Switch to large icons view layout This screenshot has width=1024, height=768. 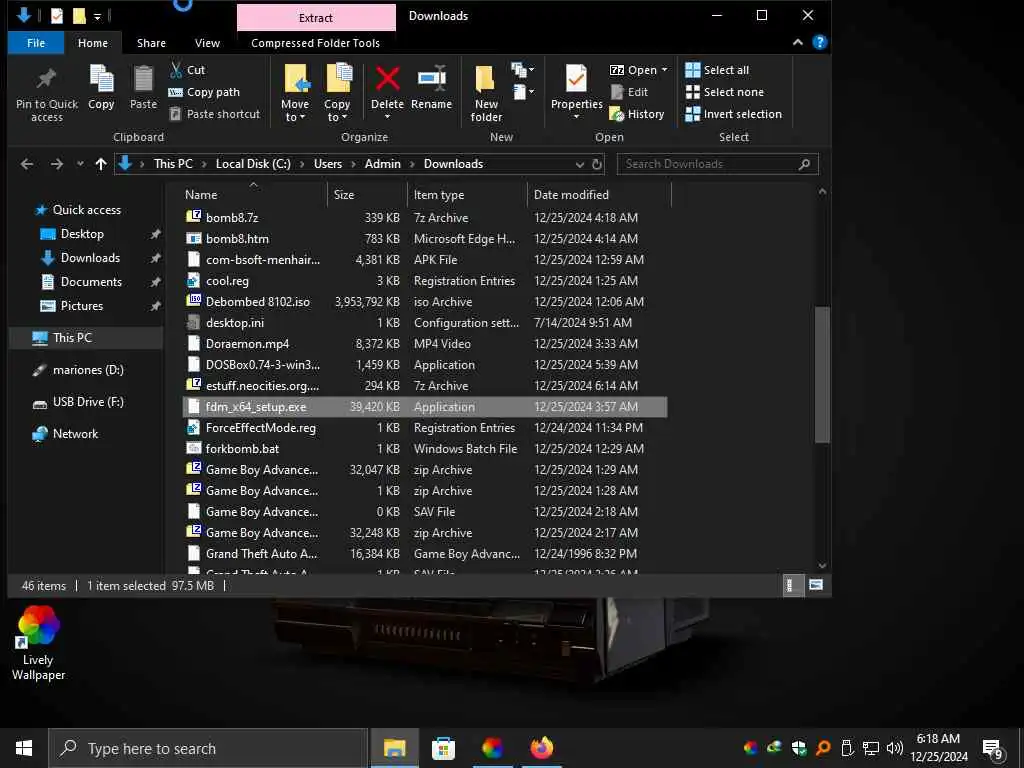point(816,585)
